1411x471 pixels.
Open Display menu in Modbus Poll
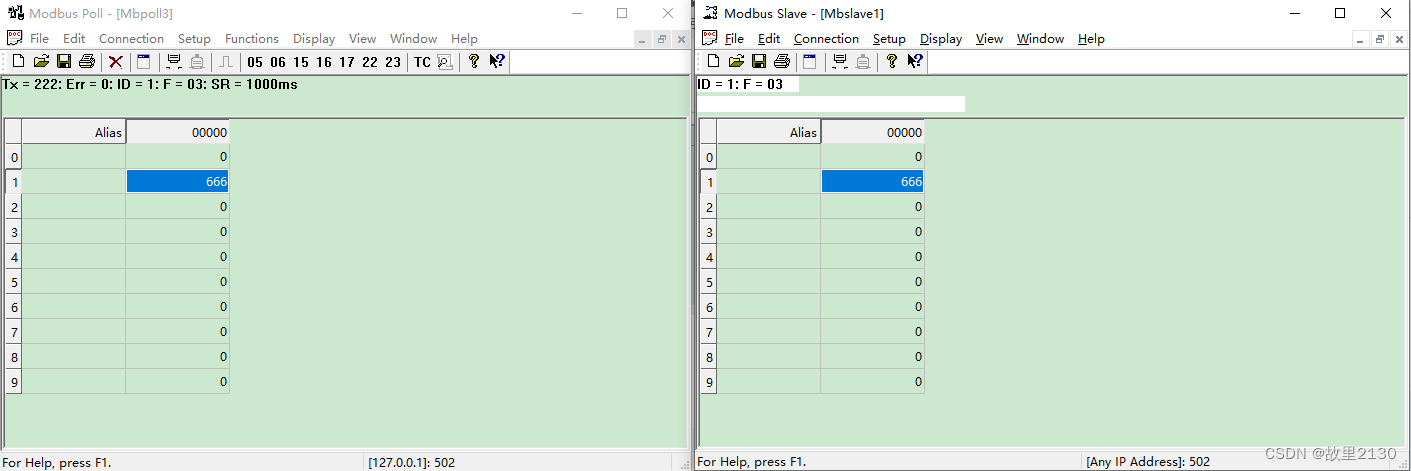pos(314,39)
